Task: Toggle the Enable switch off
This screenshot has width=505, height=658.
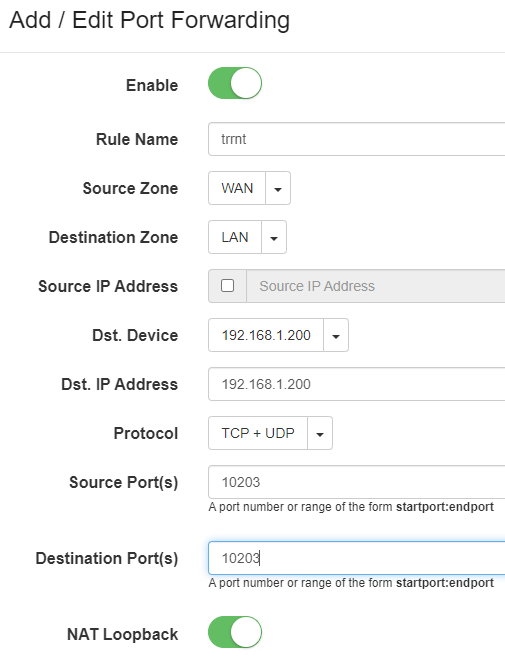Action: [235, 83]
